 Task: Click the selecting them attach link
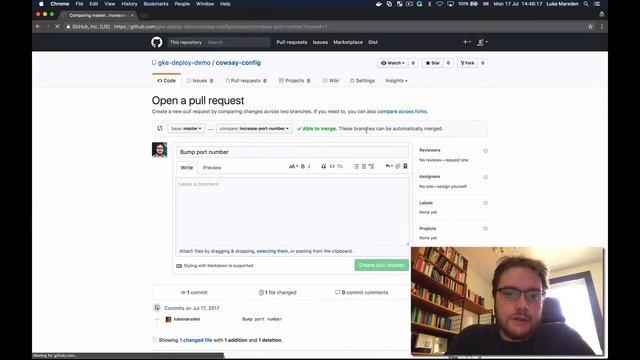point(272,251)
